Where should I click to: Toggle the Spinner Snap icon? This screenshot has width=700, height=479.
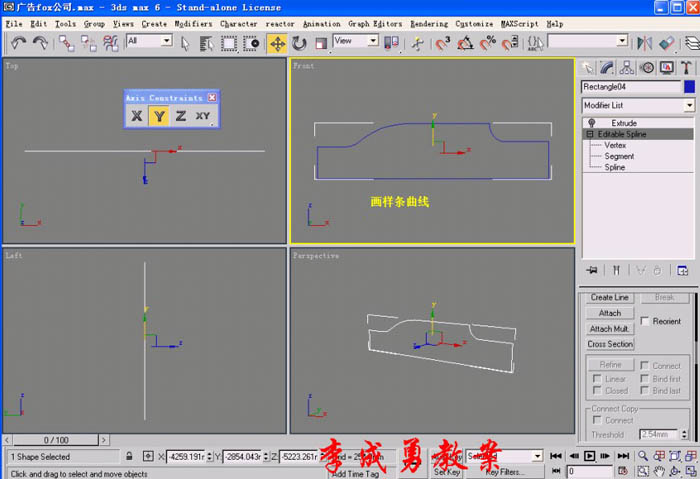coord(510,43)
